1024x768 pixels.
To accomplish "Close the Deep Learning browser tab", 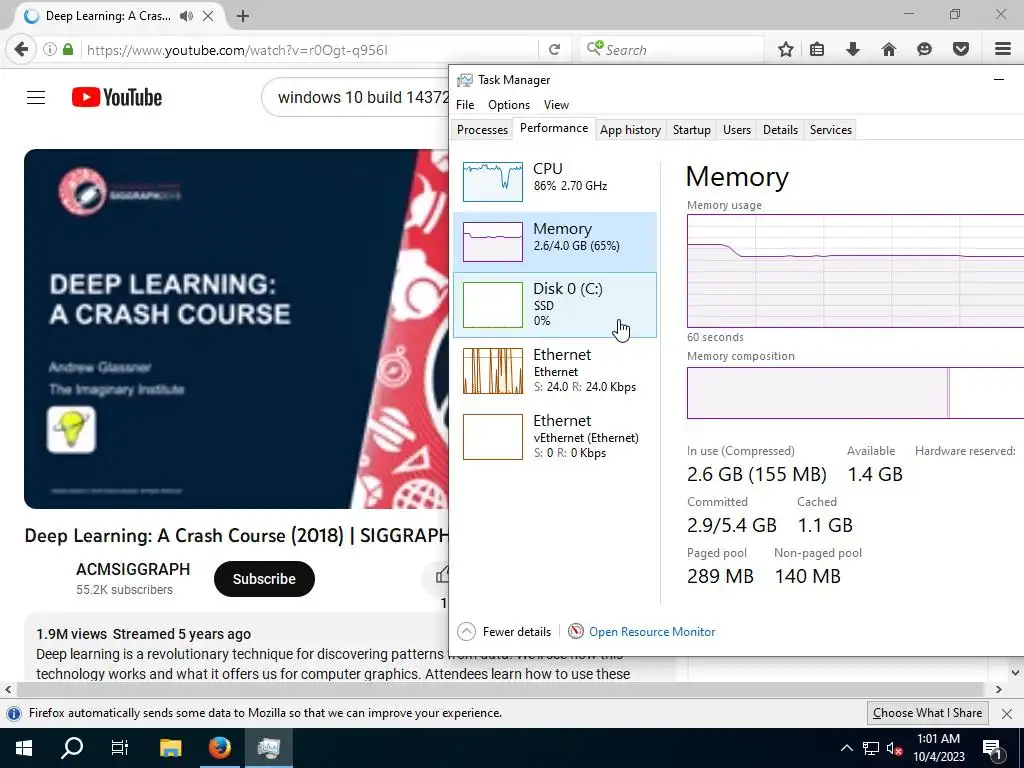I will tap(208, 16).
